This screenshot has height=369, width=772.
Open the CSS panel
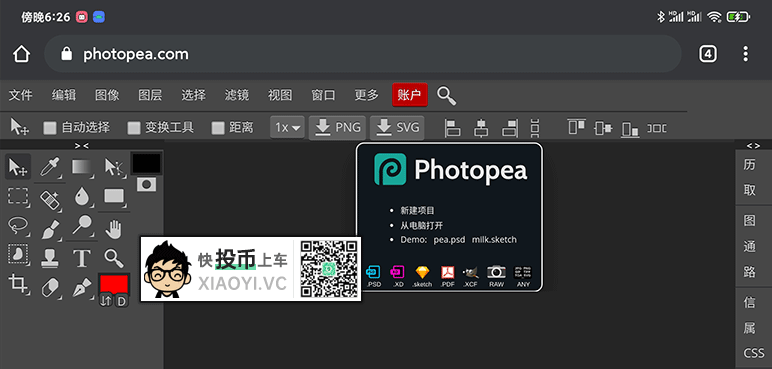(x=754, y=353)
